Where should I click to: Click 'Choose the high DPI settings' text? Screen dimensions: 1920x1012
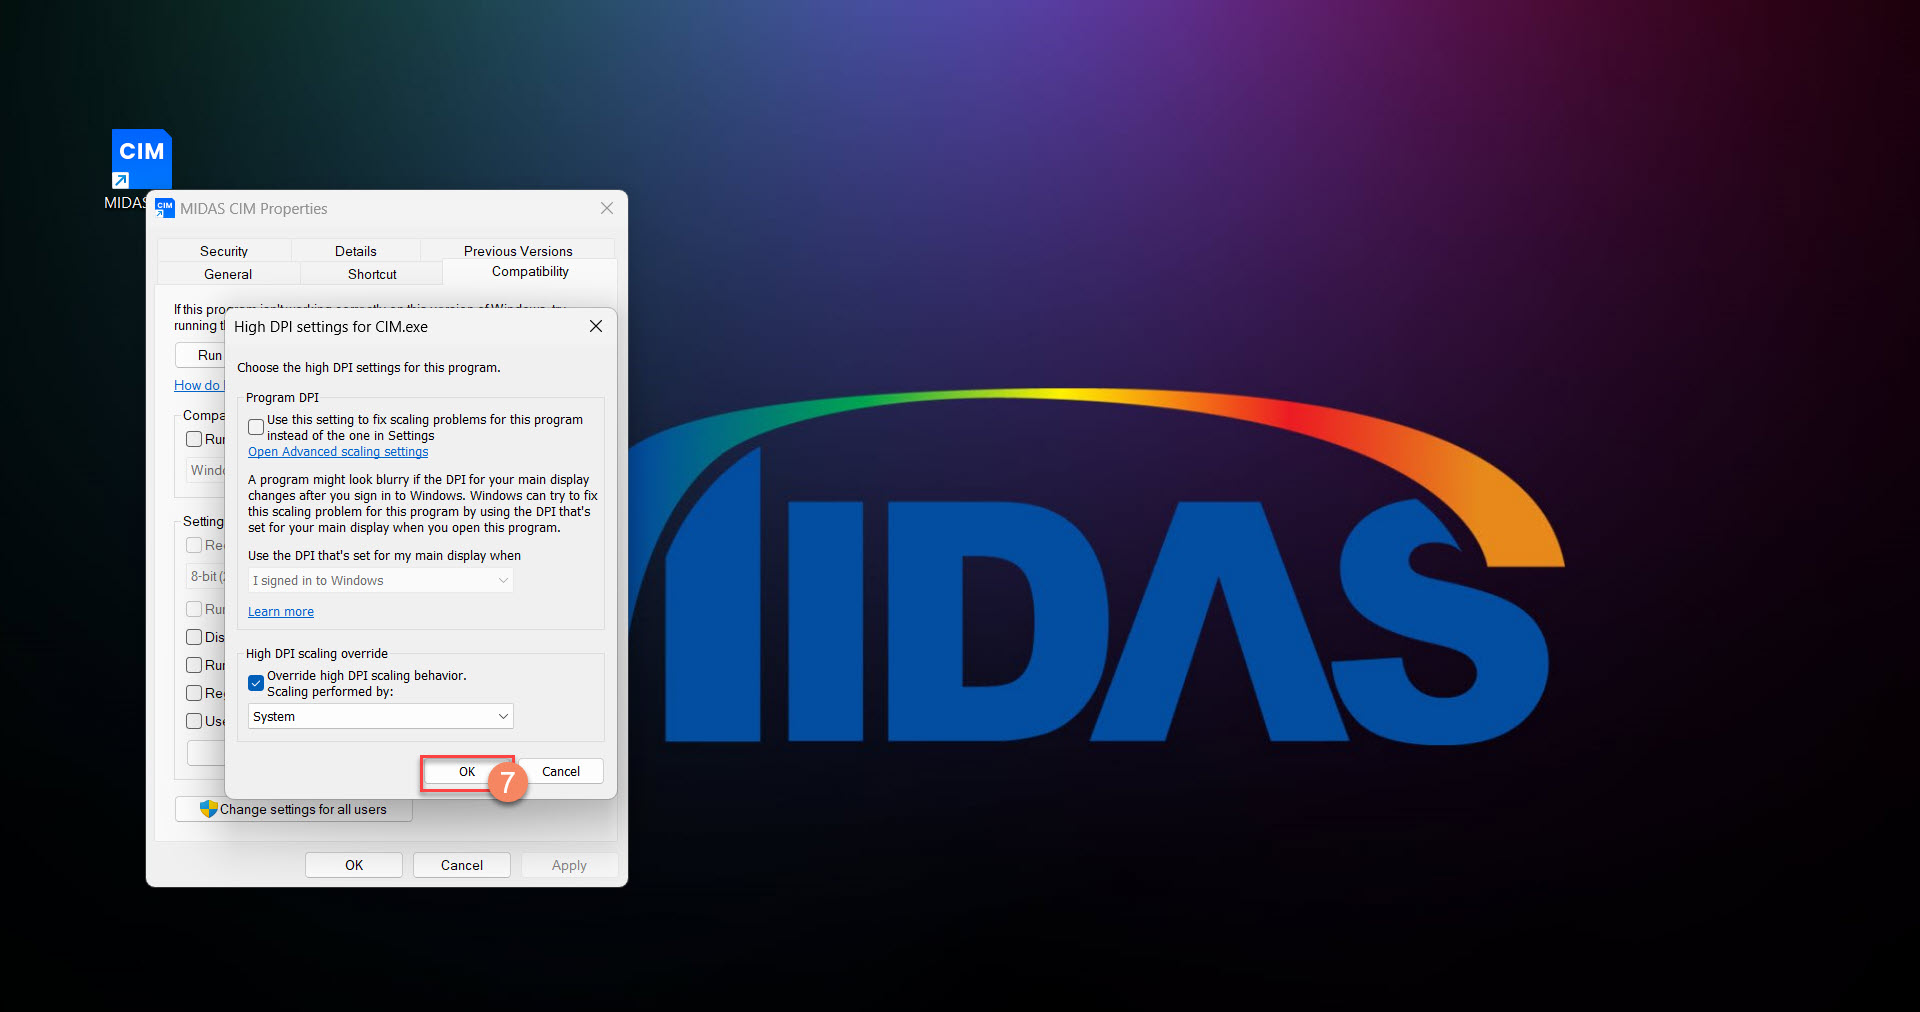[x=369, y=368]
